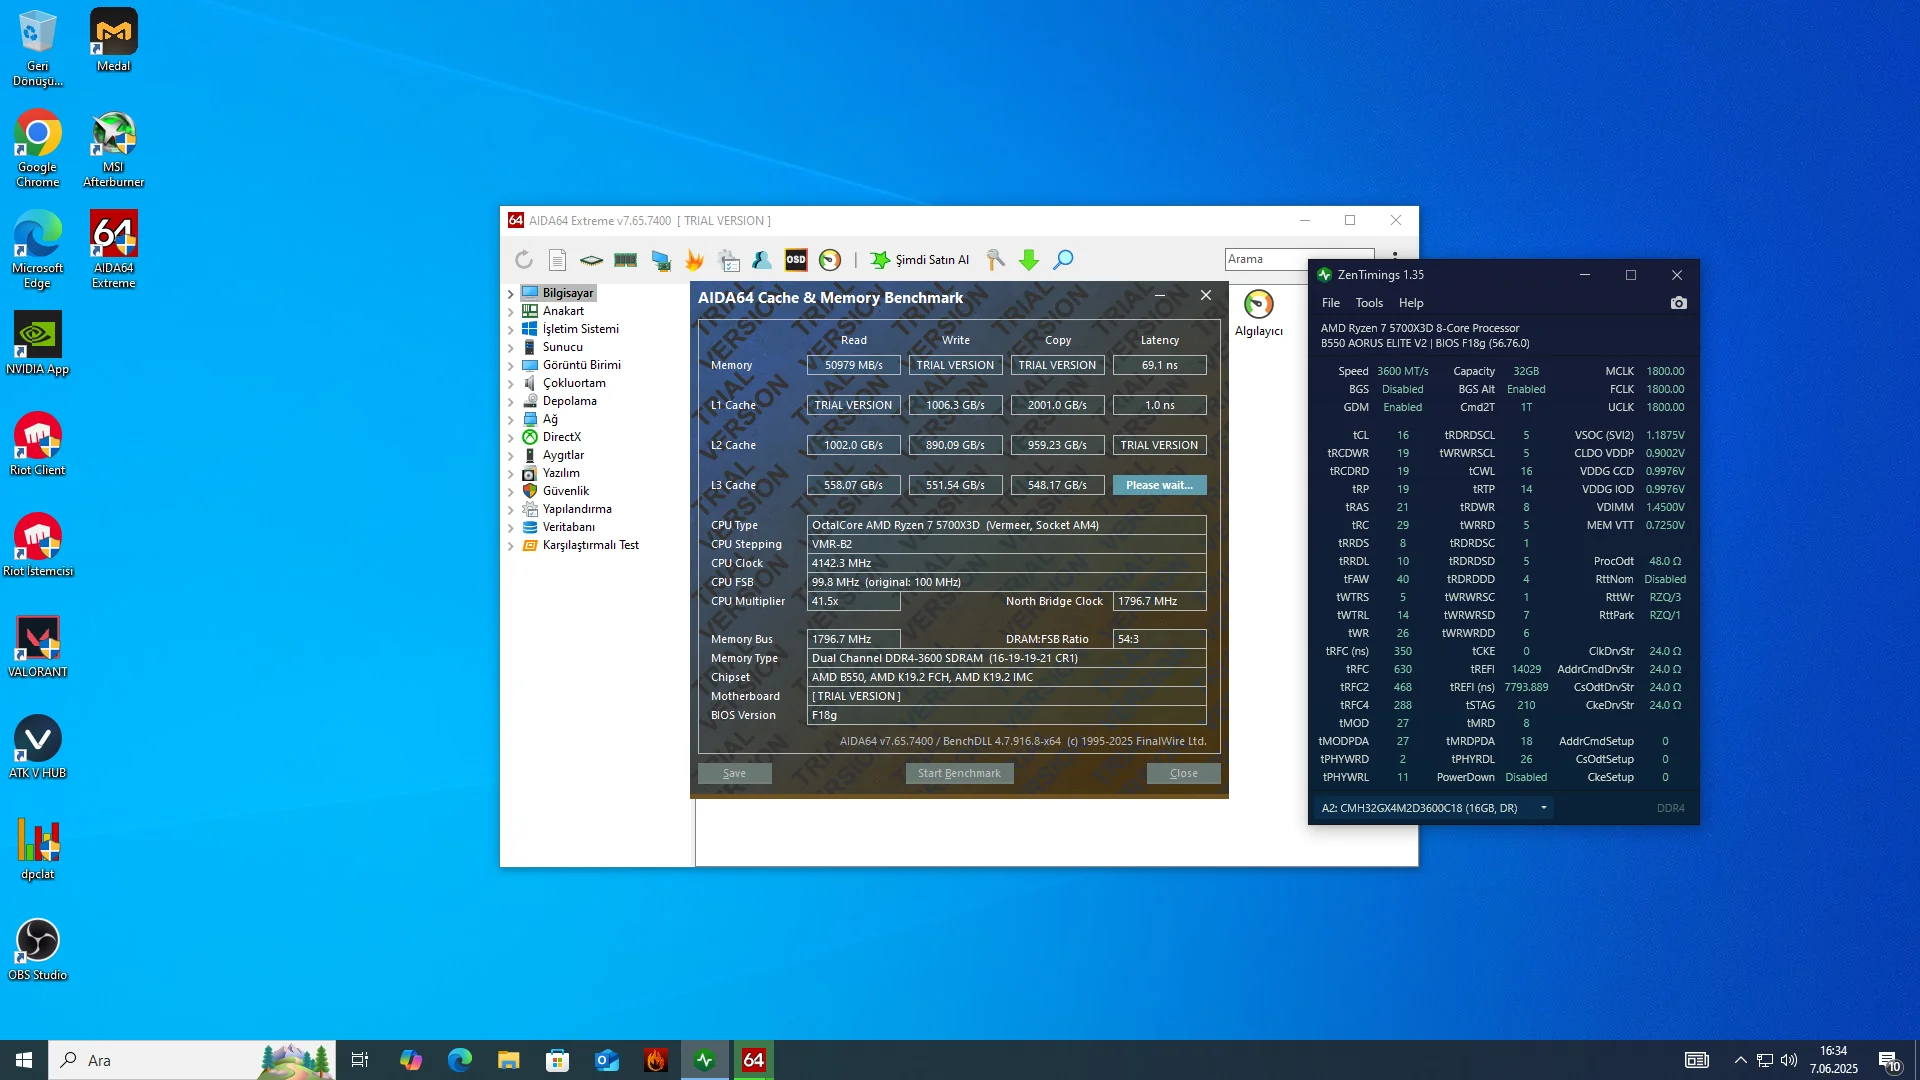Image resolution: width=1920 pixels, height=1080 pixels.
Task: Expand the Depolama tree node
Action: click(511, 402)
